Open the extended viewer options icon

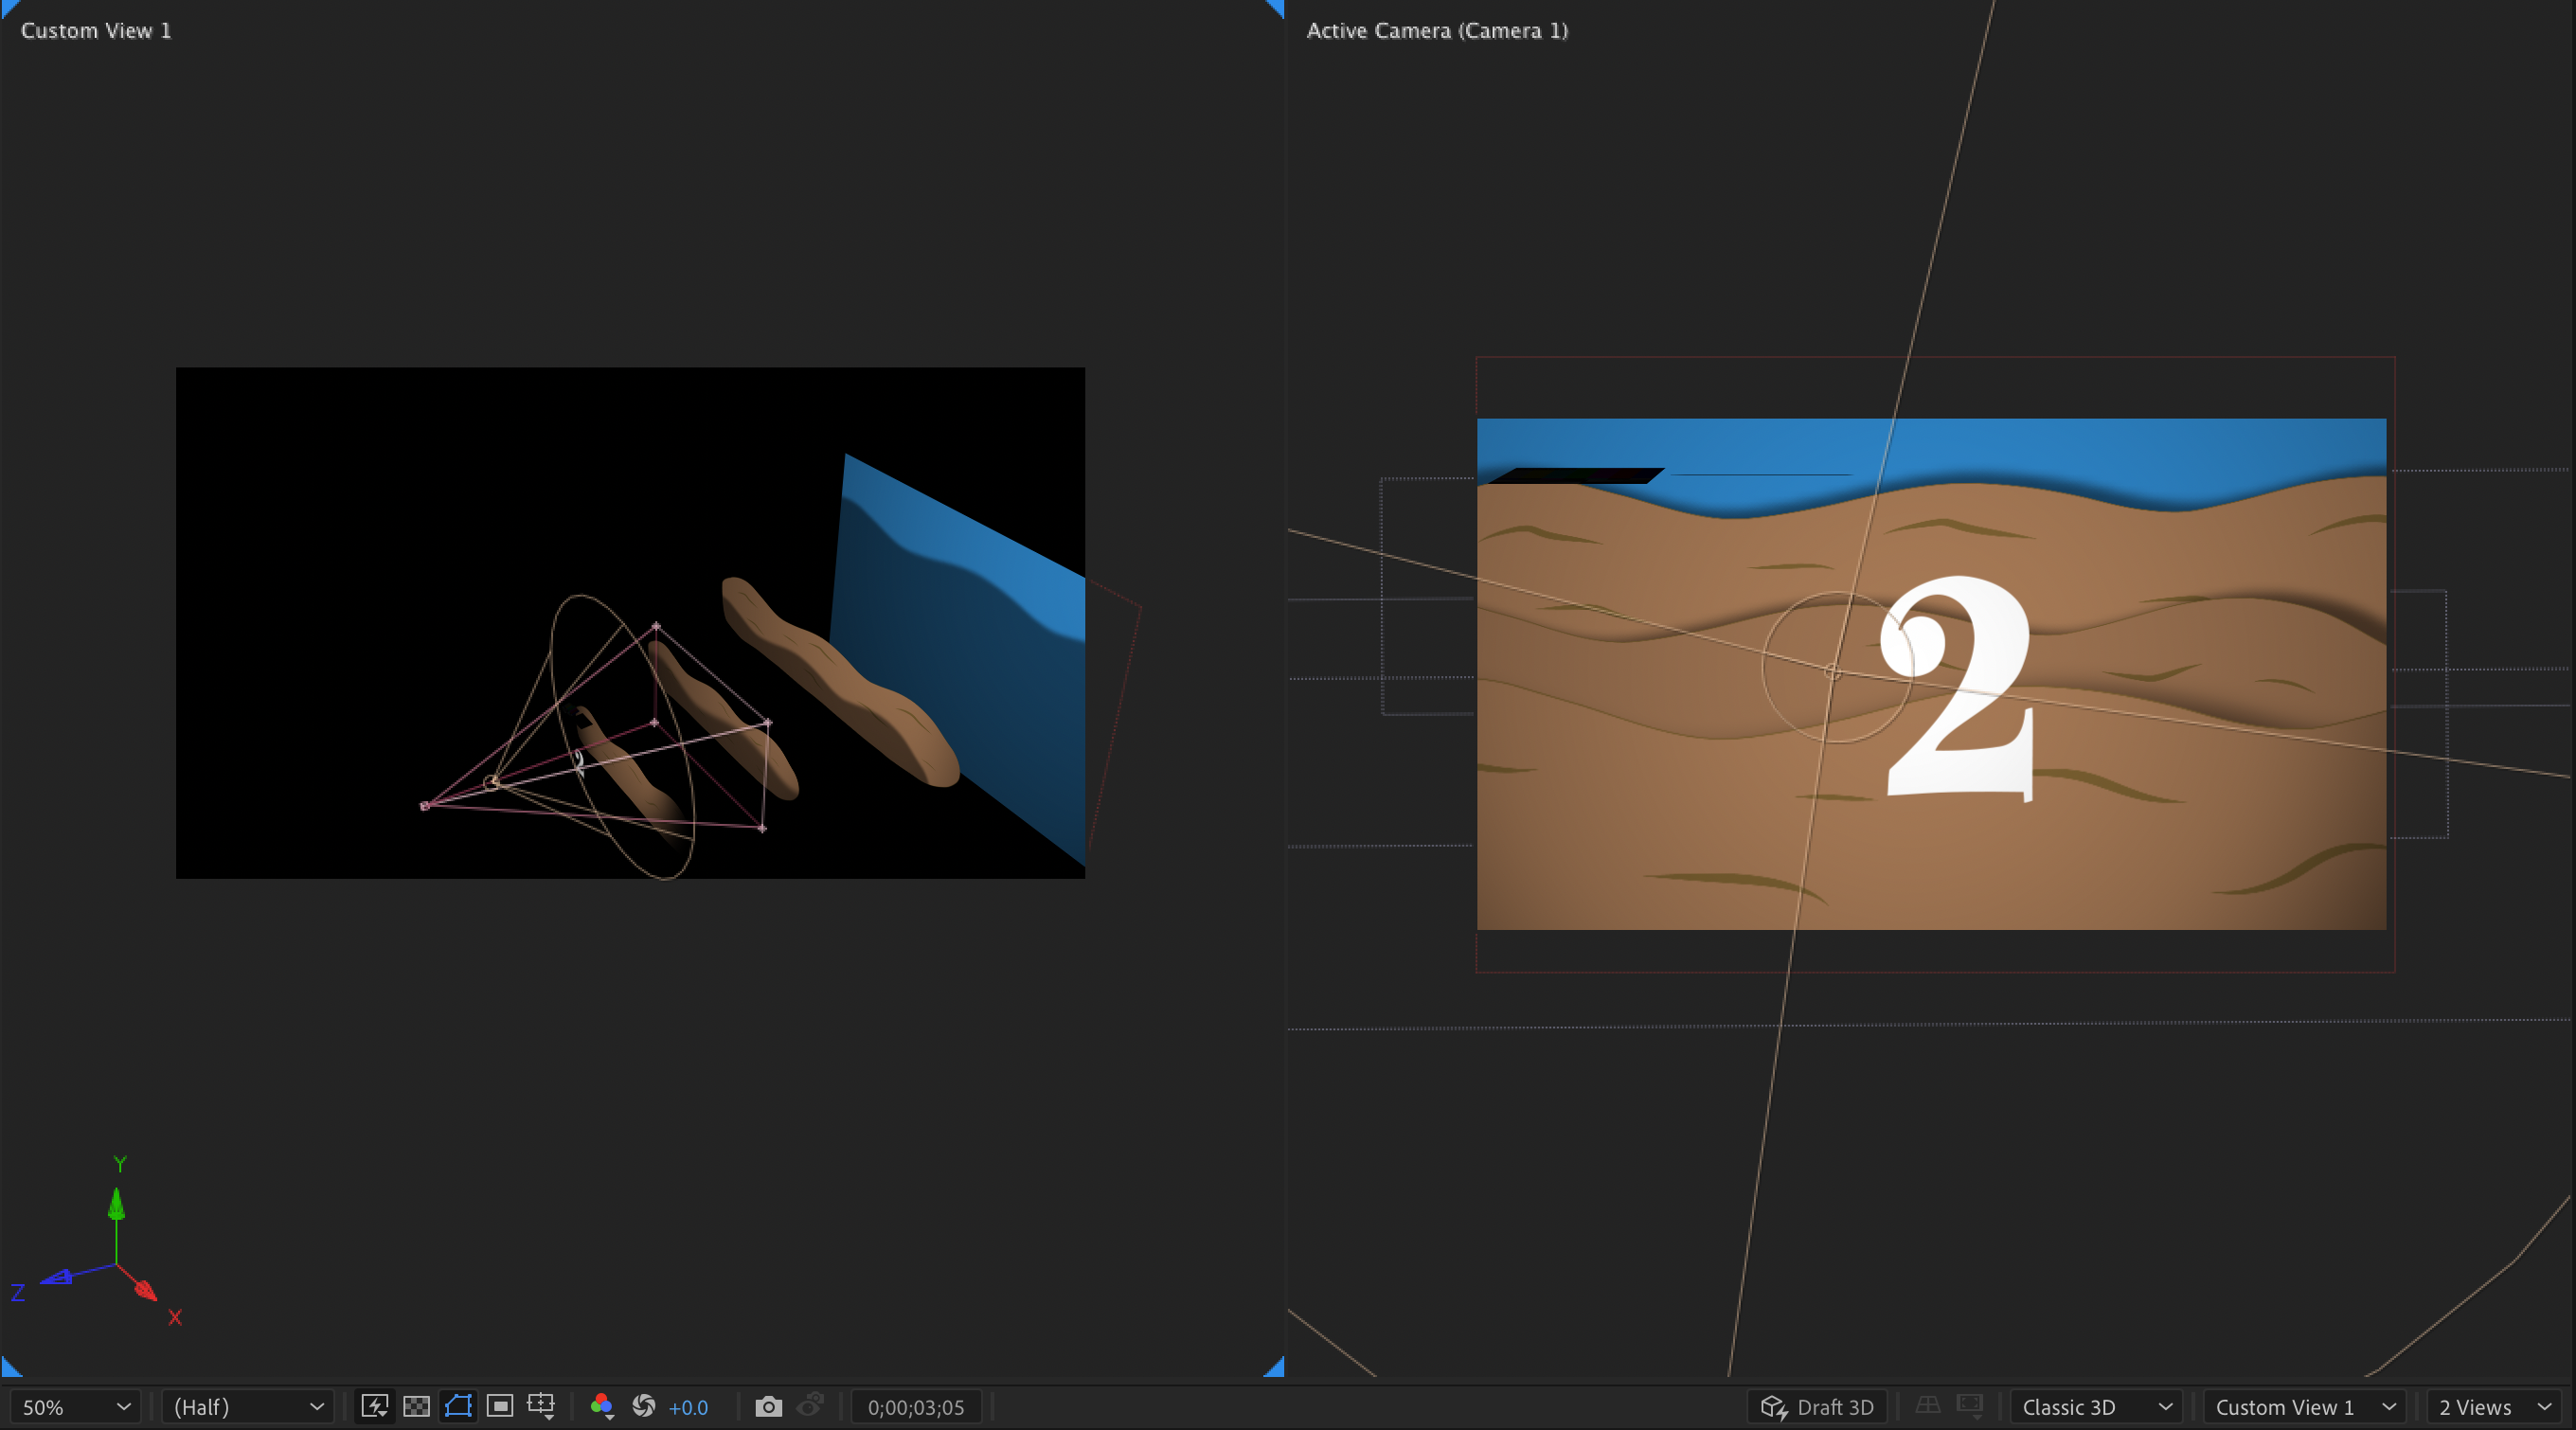(x=1970, y=1406)
